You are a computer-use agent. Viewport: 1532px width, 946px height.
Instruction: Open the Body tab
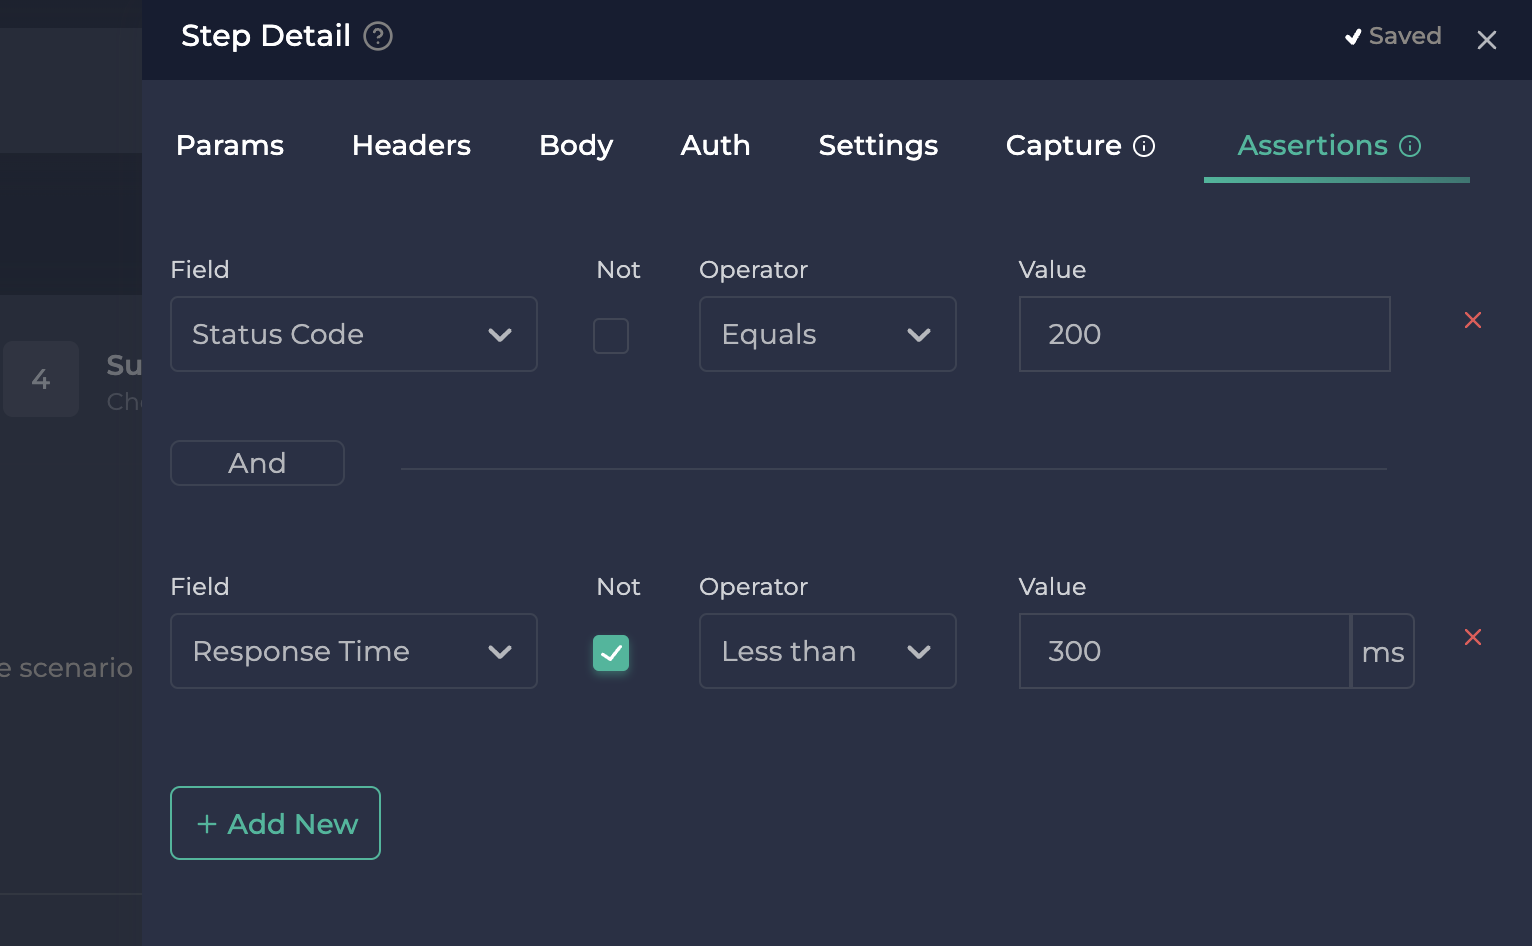576,146
